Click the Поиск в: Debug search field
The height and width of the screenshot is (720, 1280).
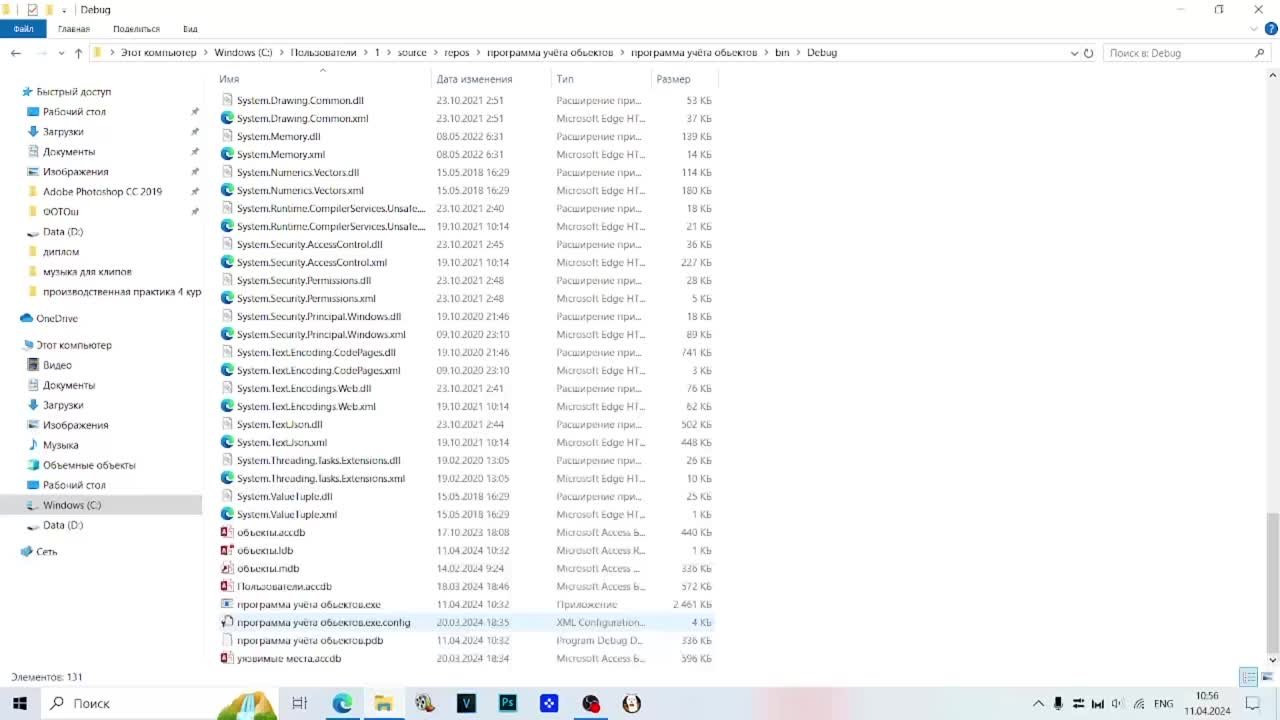point(1178,53)
